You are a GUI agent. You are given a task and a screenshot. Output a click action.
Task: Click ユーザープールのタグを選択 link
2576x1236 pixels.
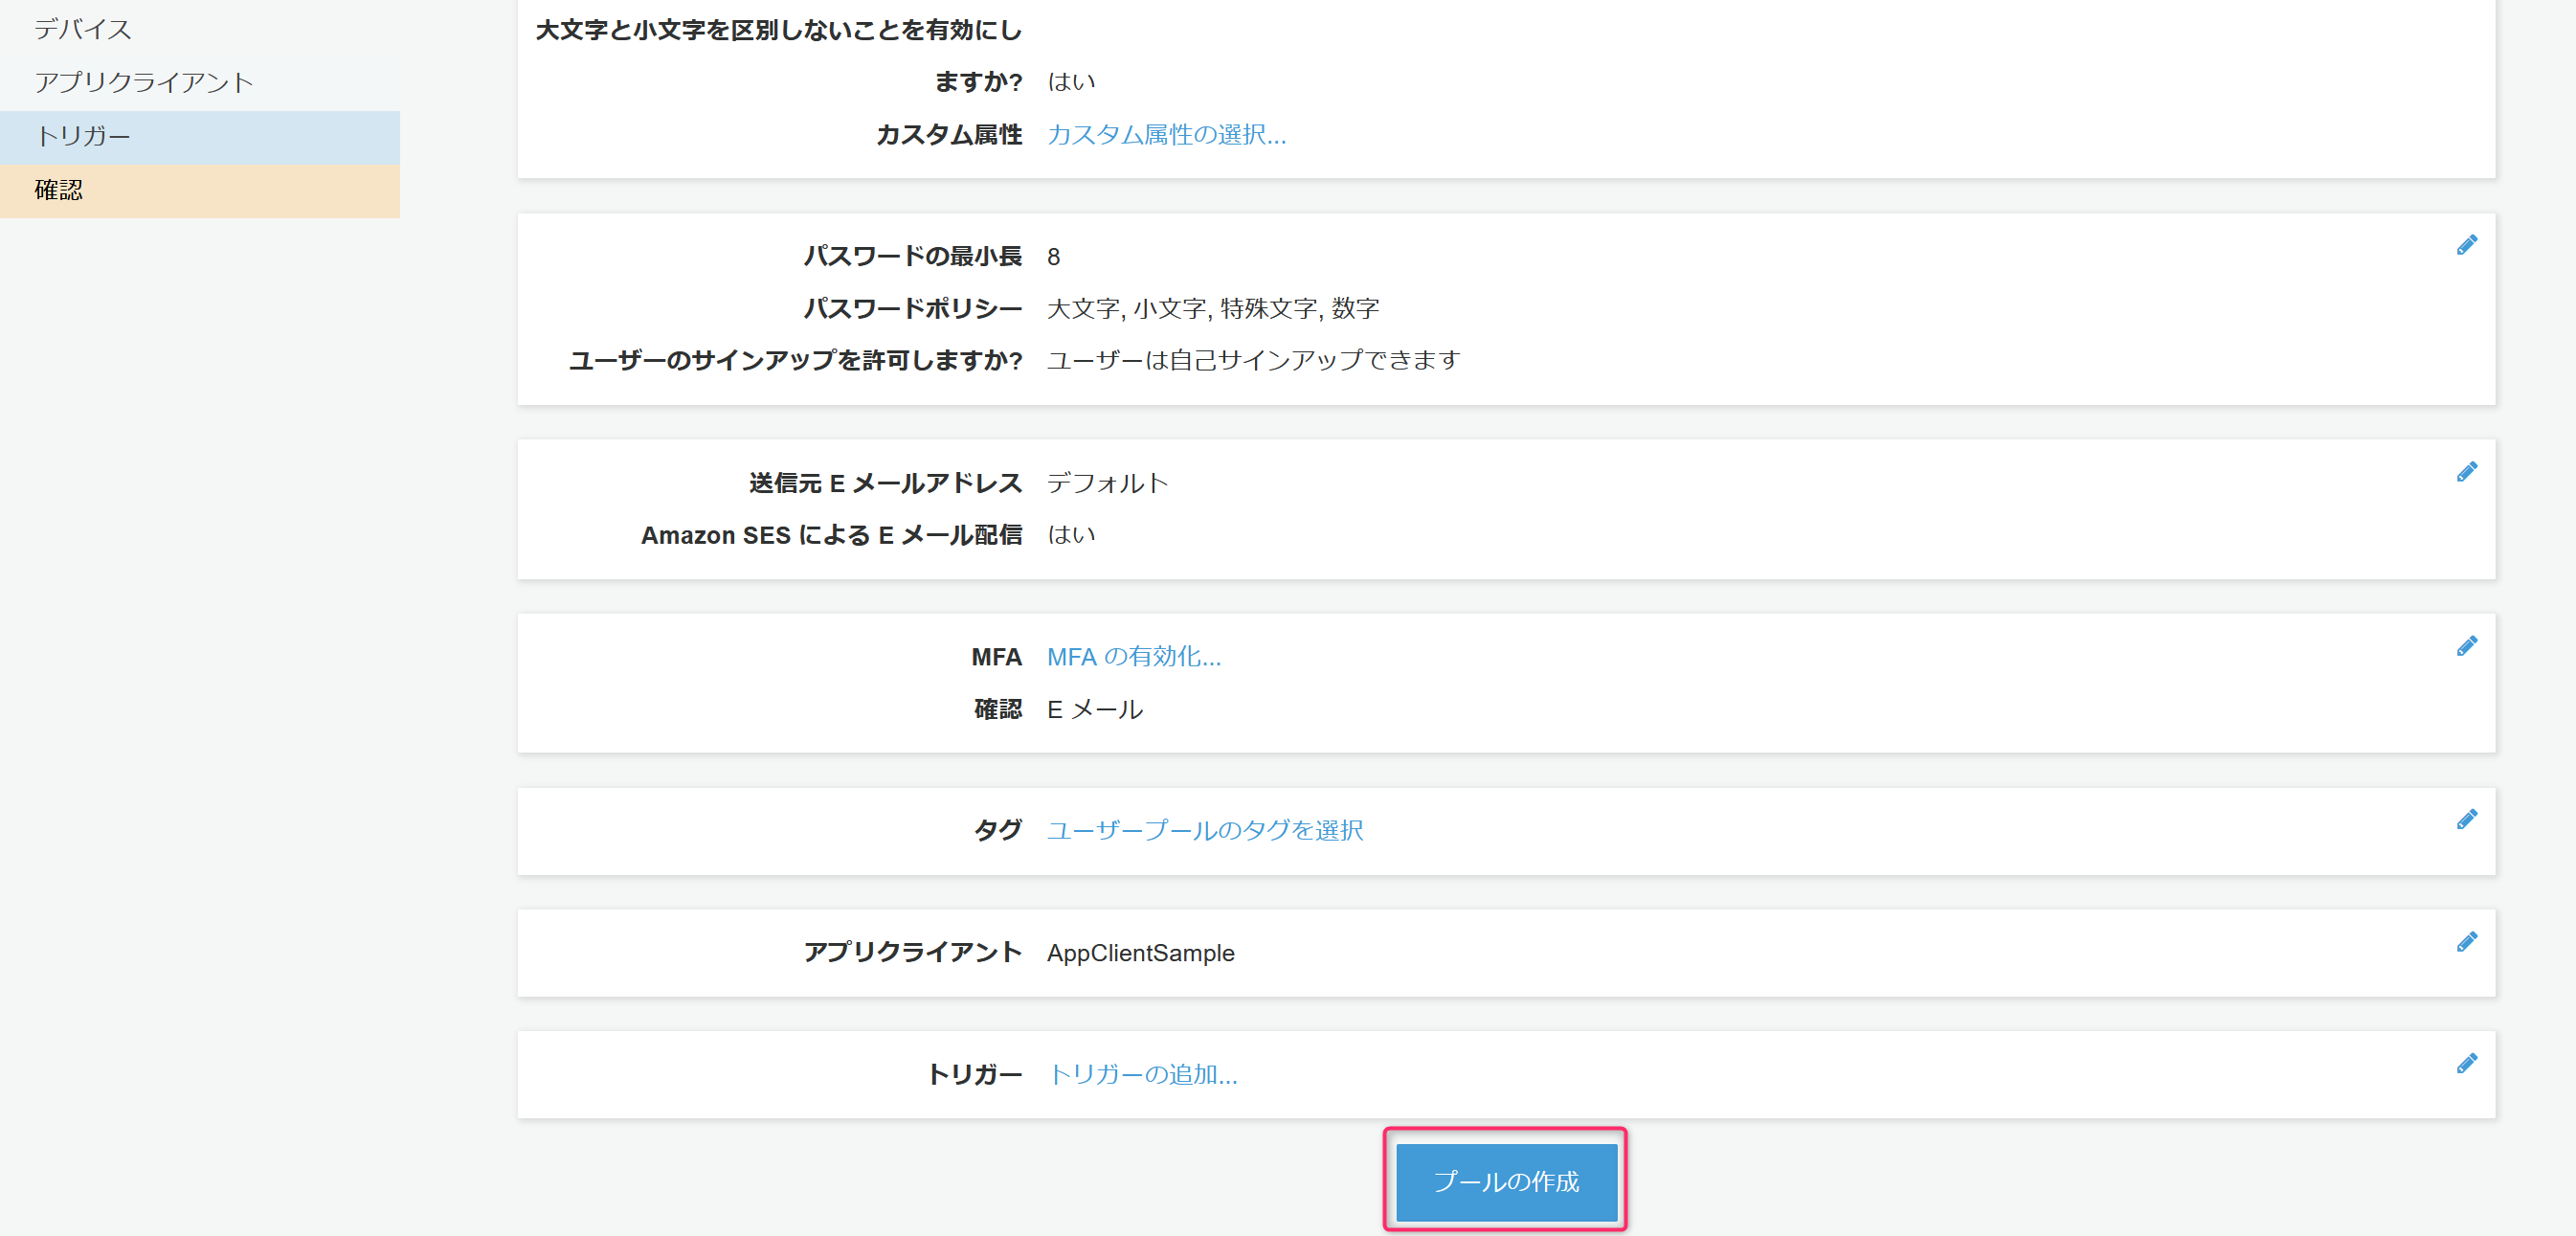(1204, 830)
